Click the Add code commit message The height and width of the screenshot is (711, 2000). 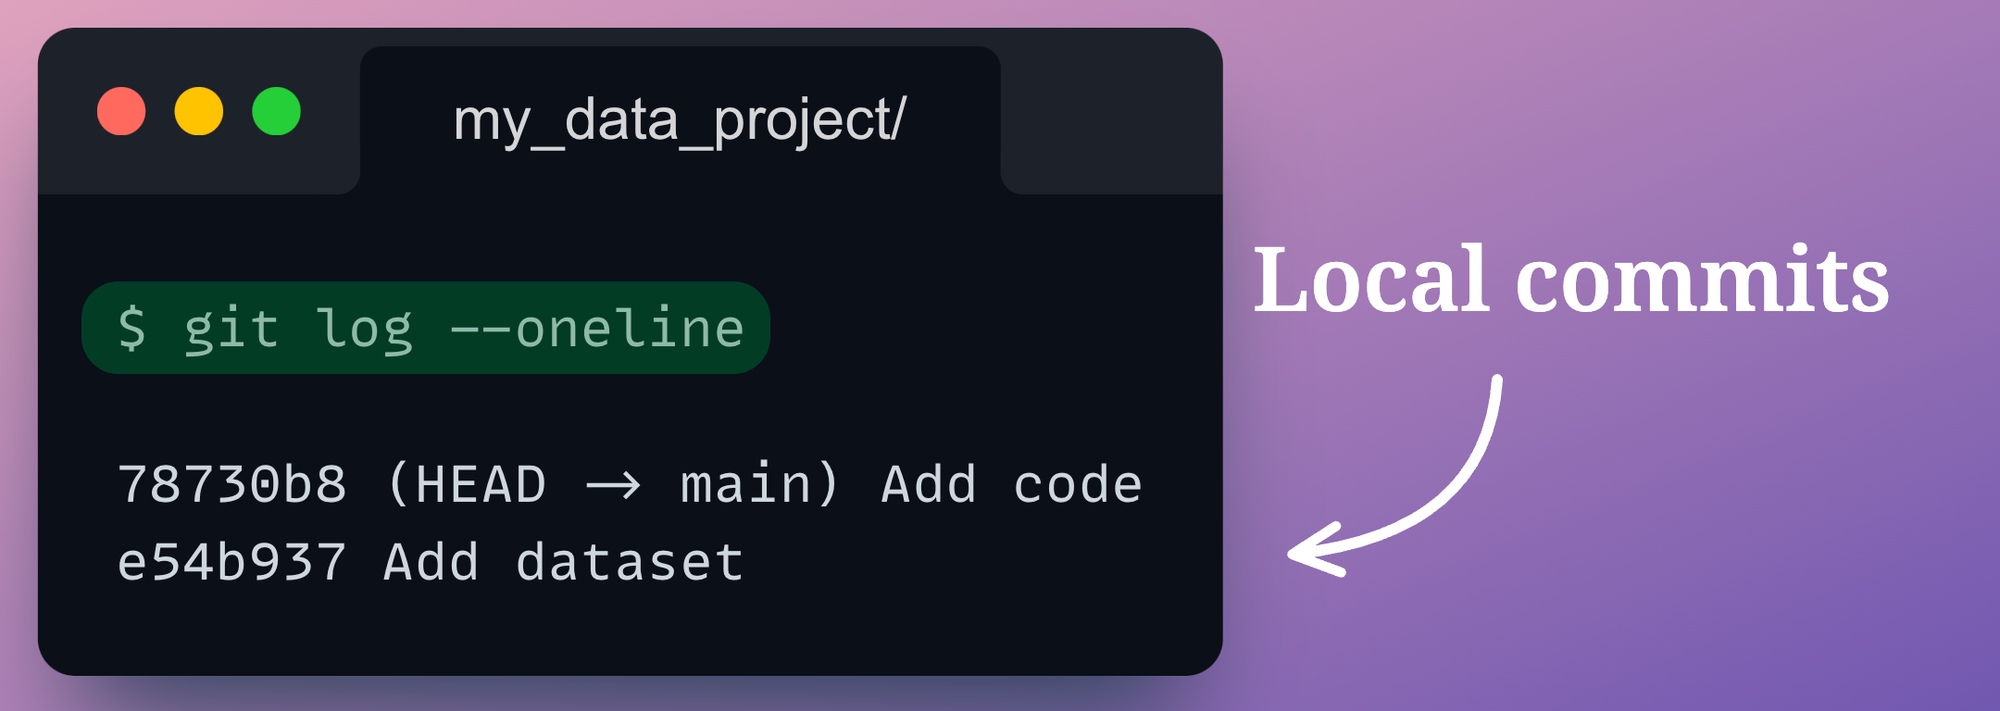coord(1011,485)
